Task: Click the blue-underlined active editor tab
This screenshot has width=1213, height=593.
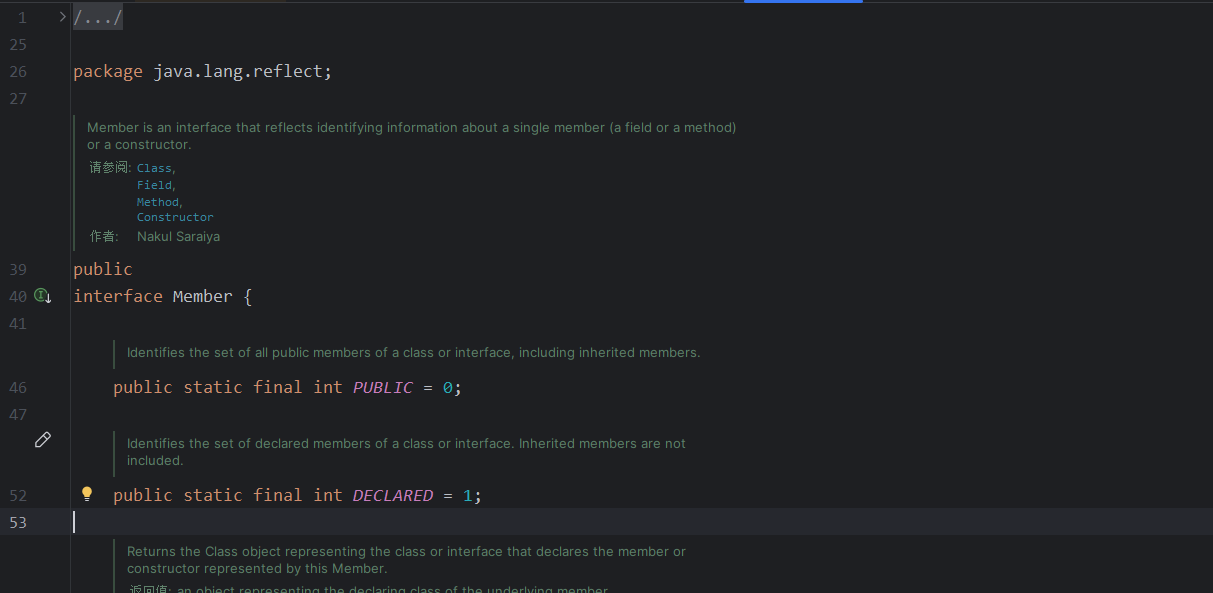Action: 803,1
